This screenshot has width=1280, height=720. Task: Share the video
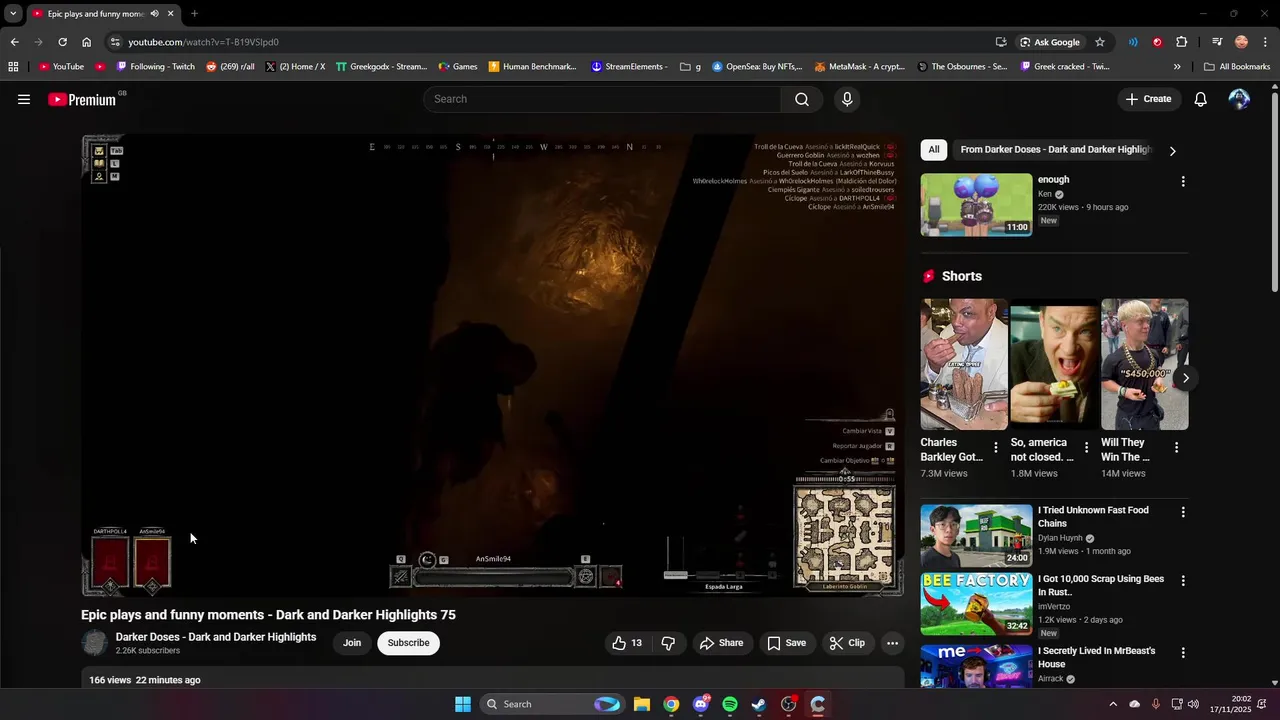click(x=721, y=643)
